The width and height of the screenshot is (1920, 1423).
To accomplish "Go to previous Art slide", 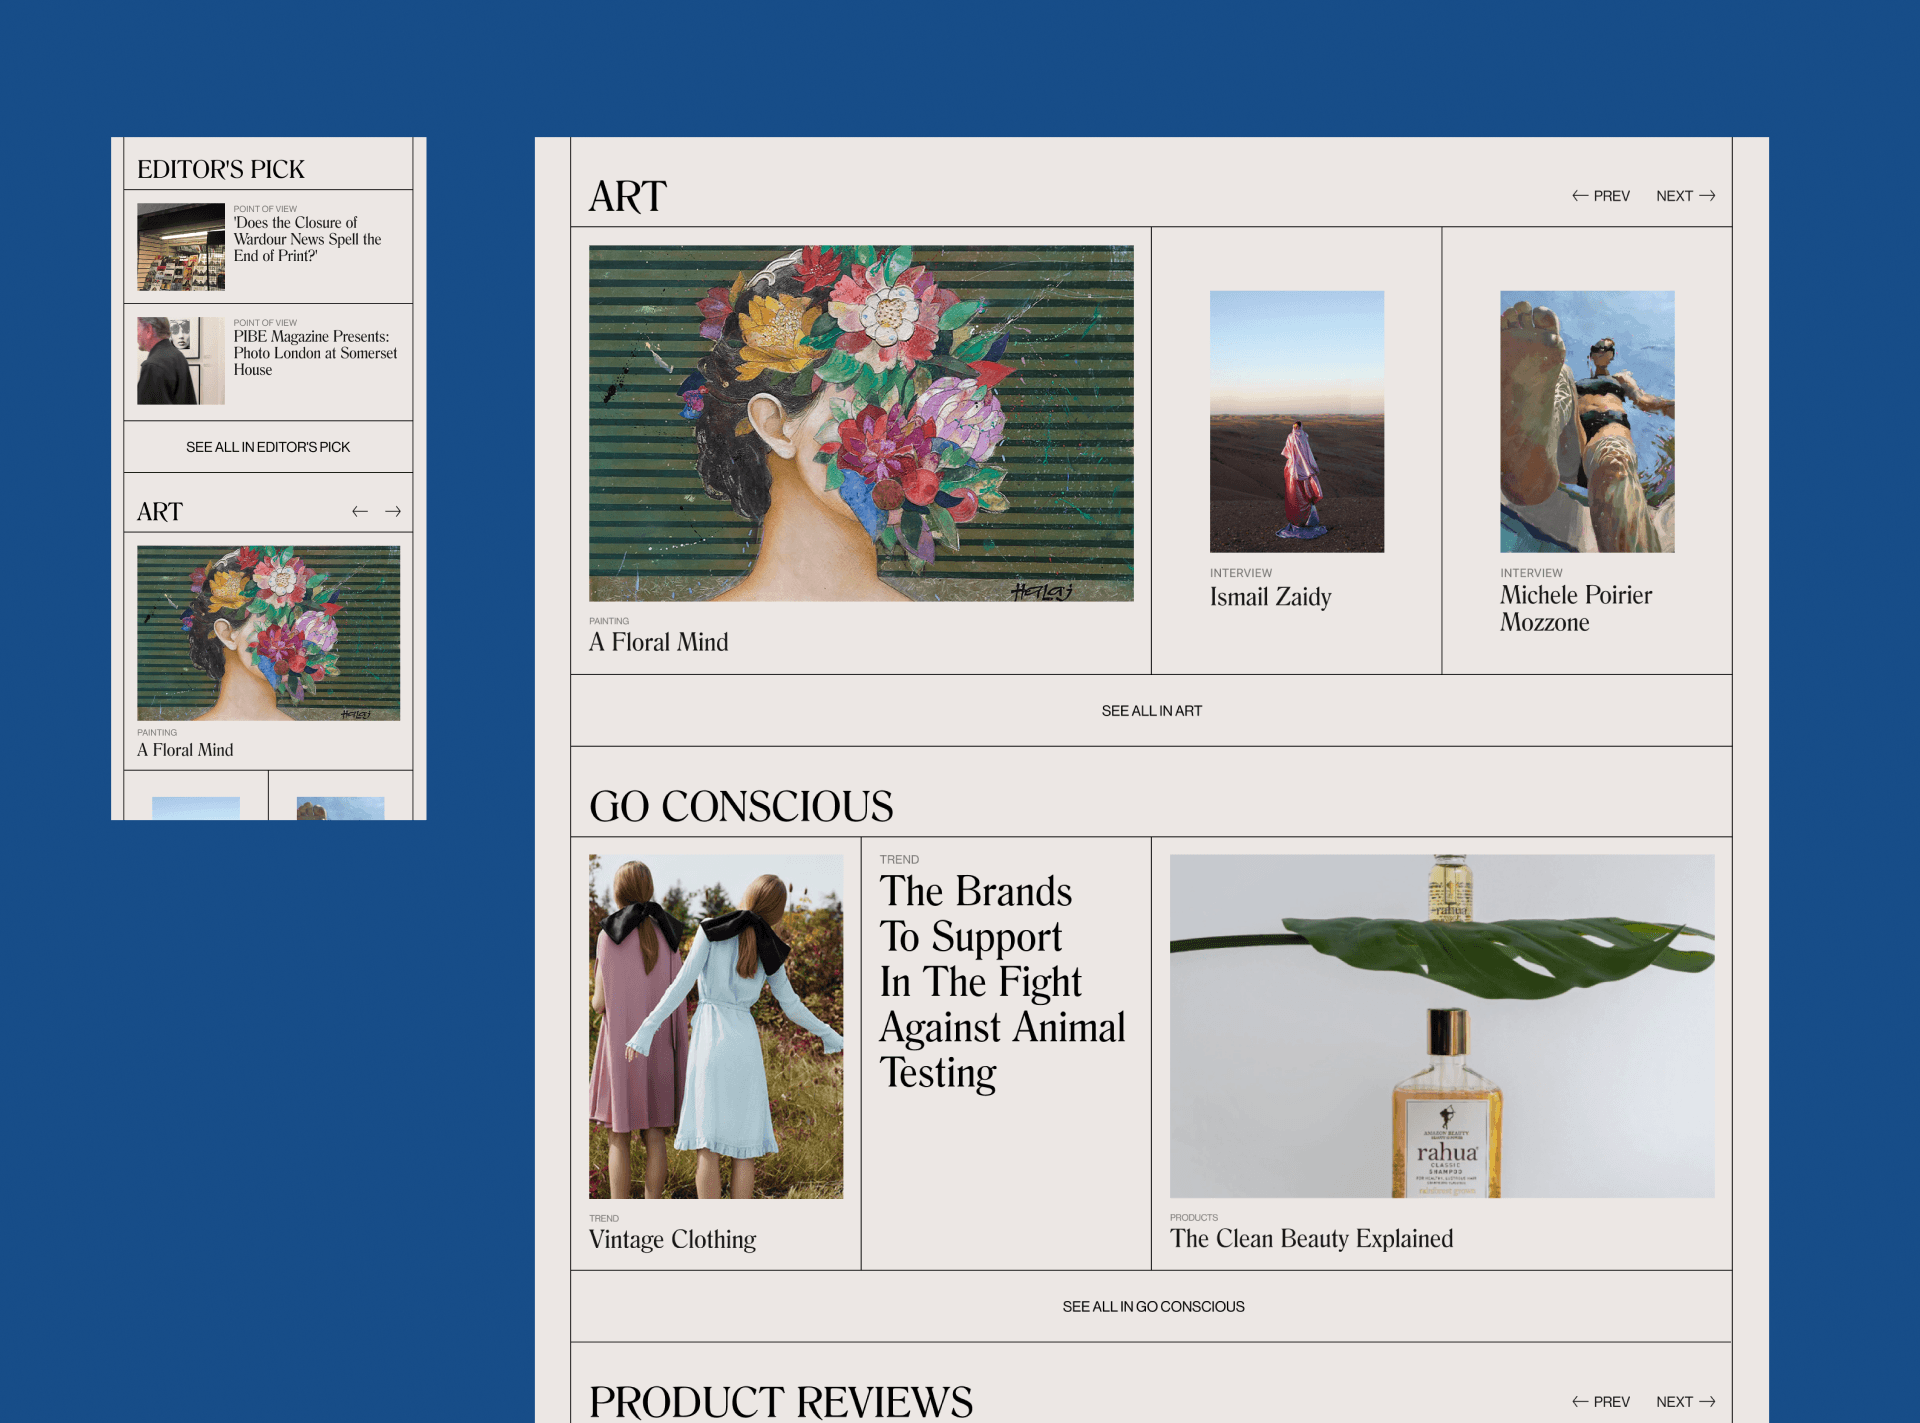I will tap(1600, 196).
